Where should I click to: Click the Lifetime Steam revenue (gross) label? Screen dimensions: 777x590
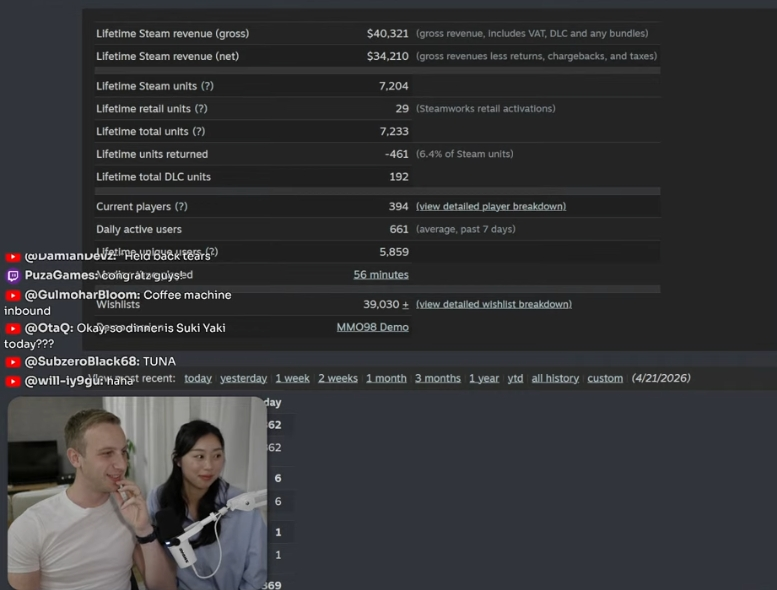click(172, 34)
